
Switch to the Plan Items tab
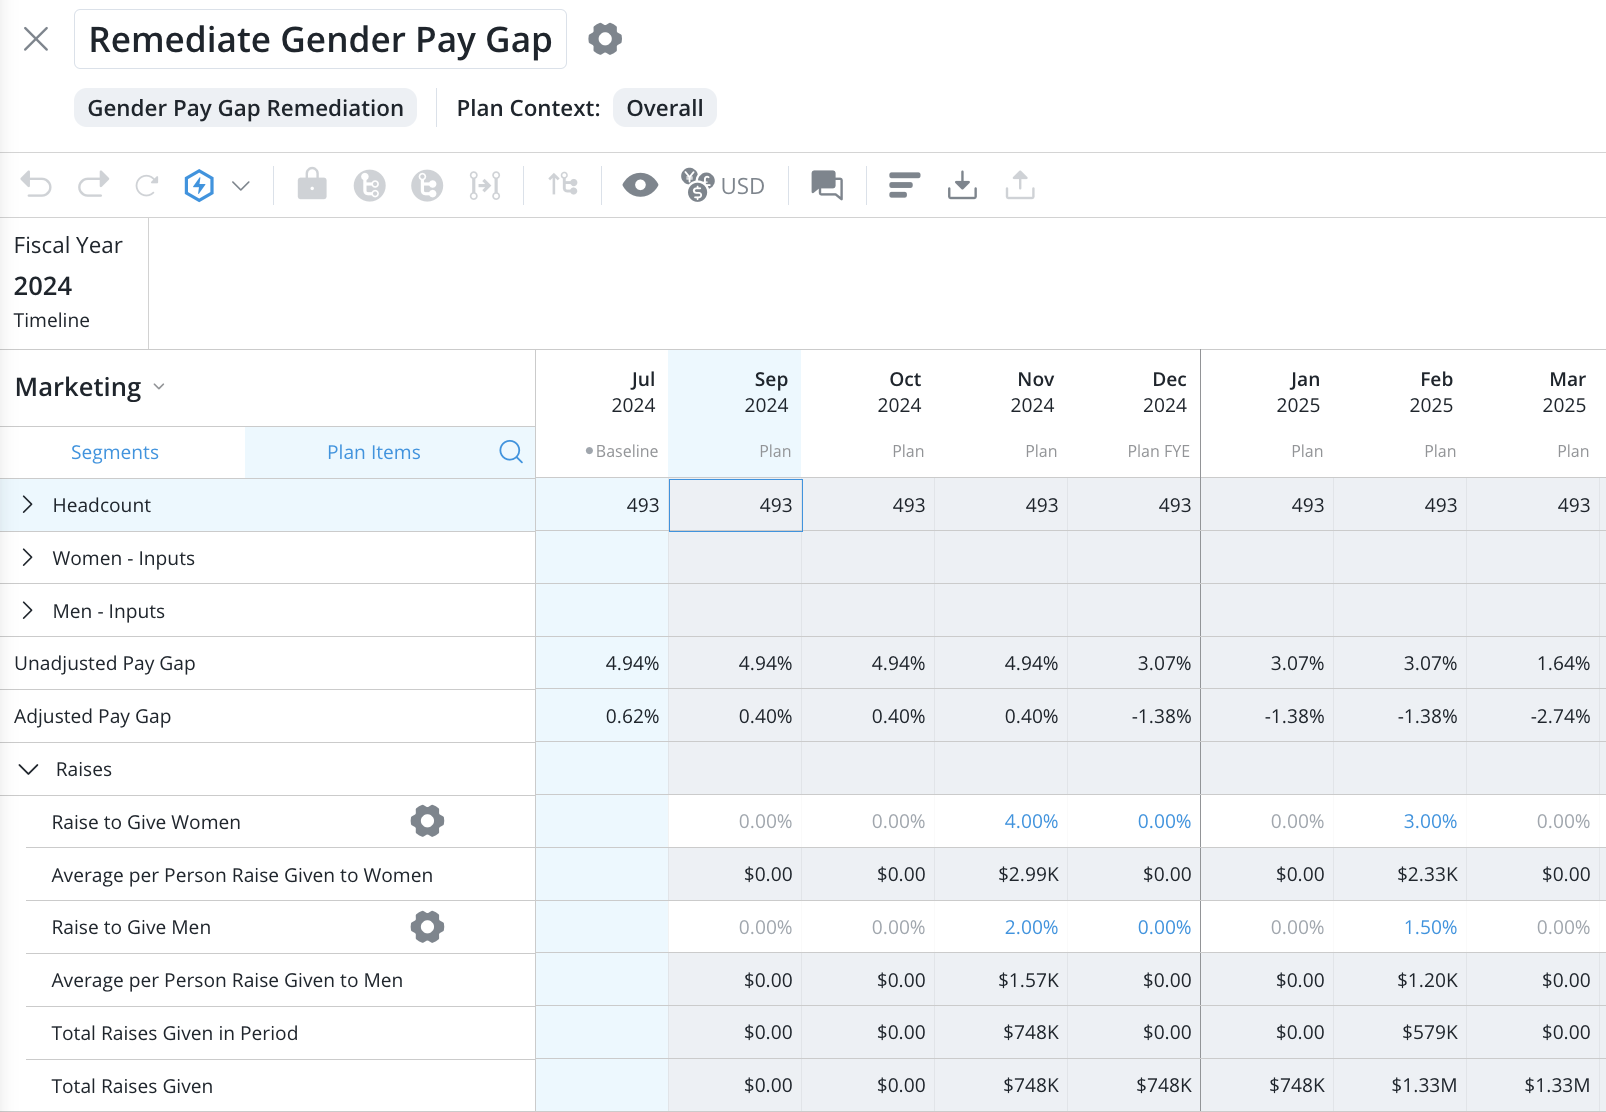pos(374,452)
